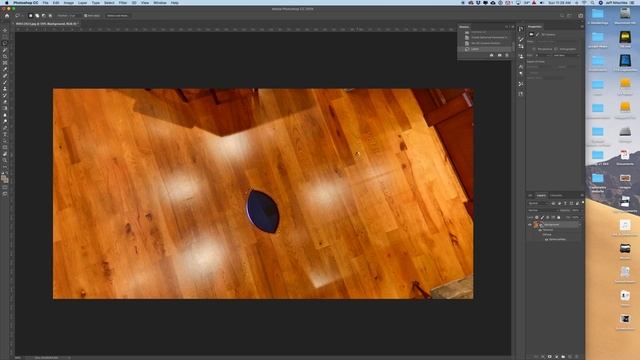Select the Clone Stamp tool
Image resolution: width=640 pixels, height=360 pixels.
point(5,89)
